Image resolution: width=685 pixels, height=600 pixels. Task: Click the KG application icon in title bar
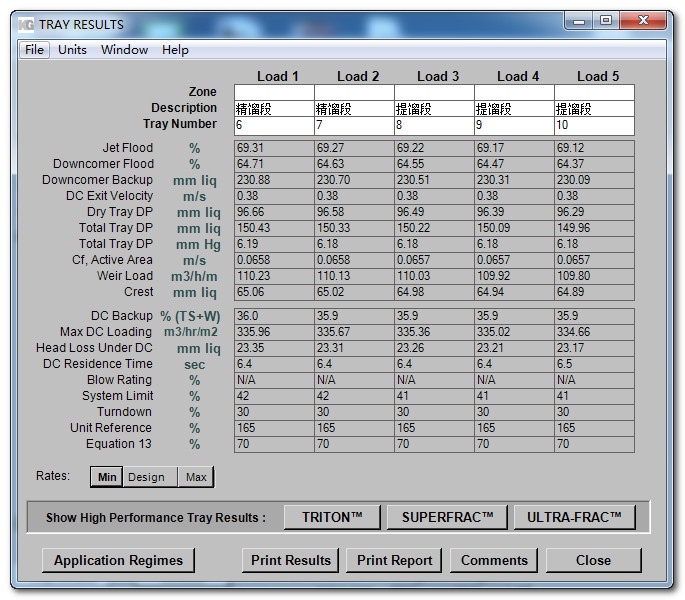click(26, 25)
